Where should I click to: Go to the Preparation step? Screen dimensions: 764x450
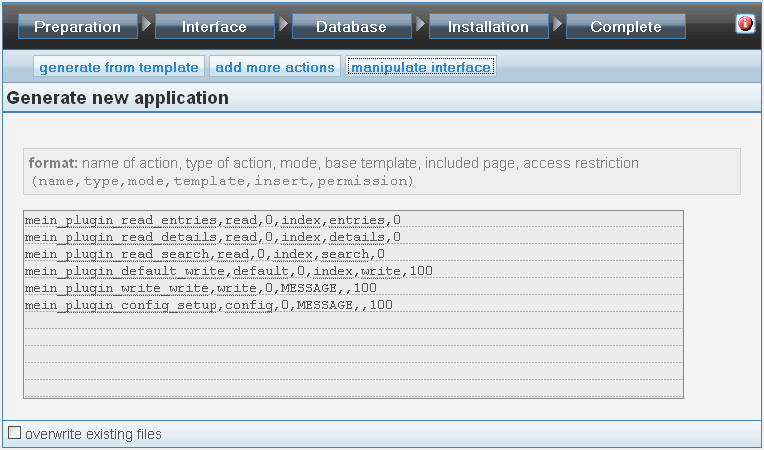(x=78, y=26)
